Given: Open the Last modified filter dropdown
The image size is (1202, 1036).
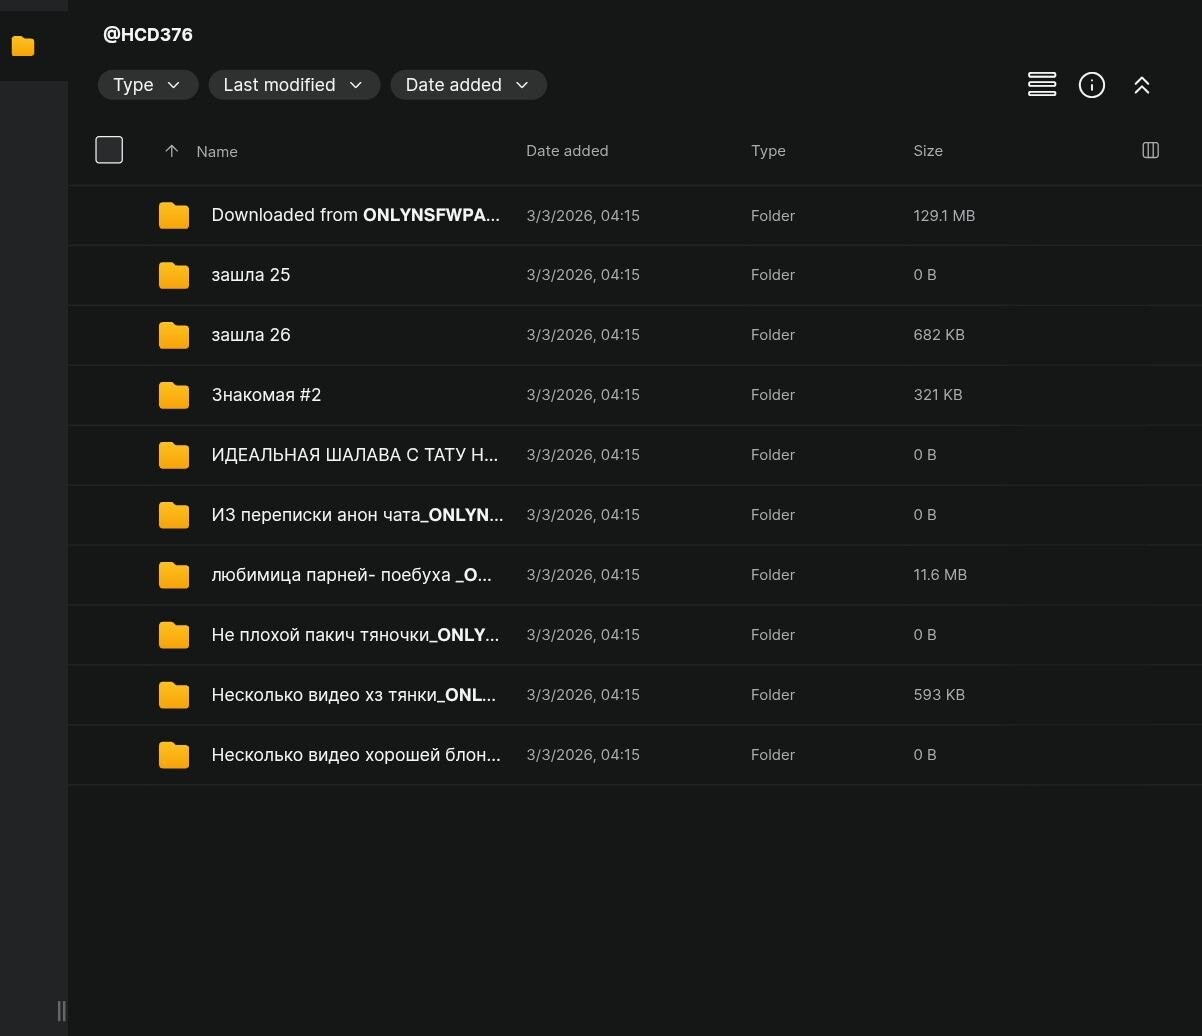Looking at the screenshot, I should 293,85.
